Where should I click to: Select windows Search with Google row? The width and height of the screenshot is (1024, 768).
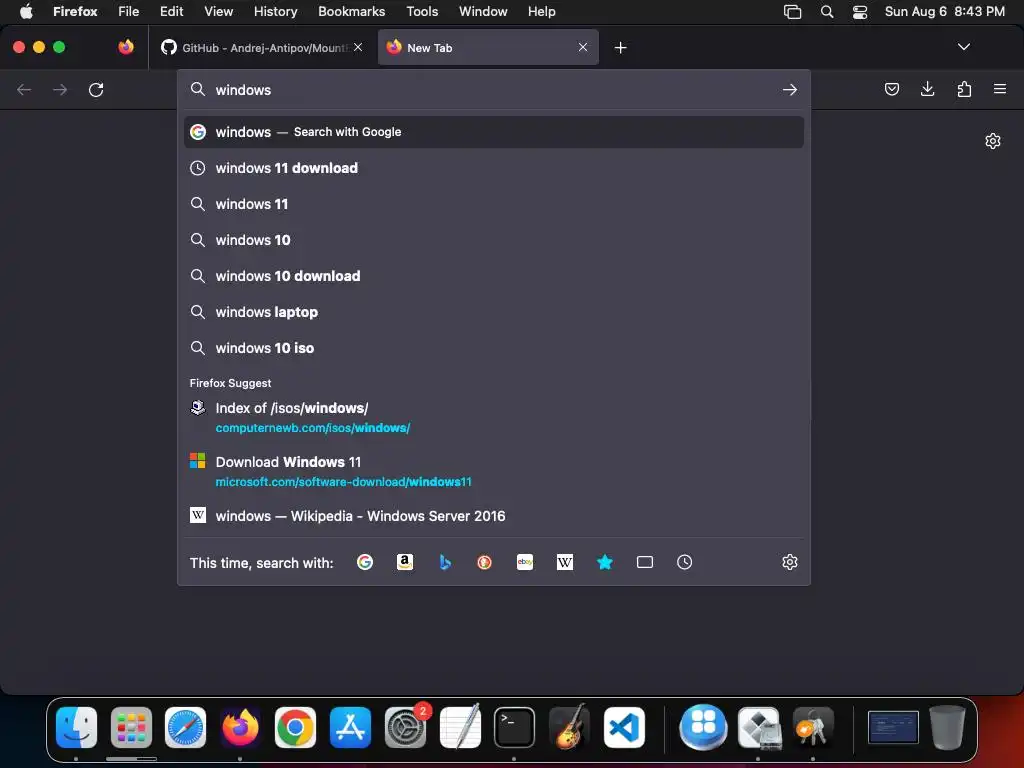point(494,132)
